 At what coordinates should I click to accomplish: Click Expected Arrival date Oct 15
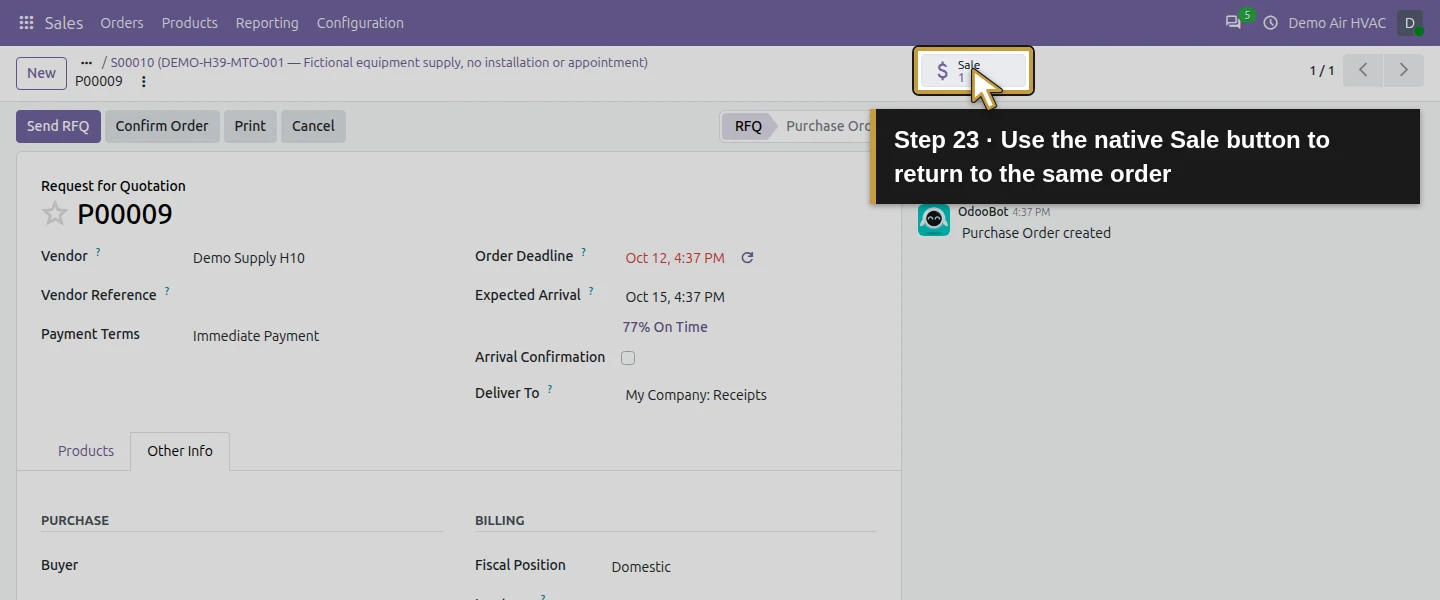tap(675, 297)
